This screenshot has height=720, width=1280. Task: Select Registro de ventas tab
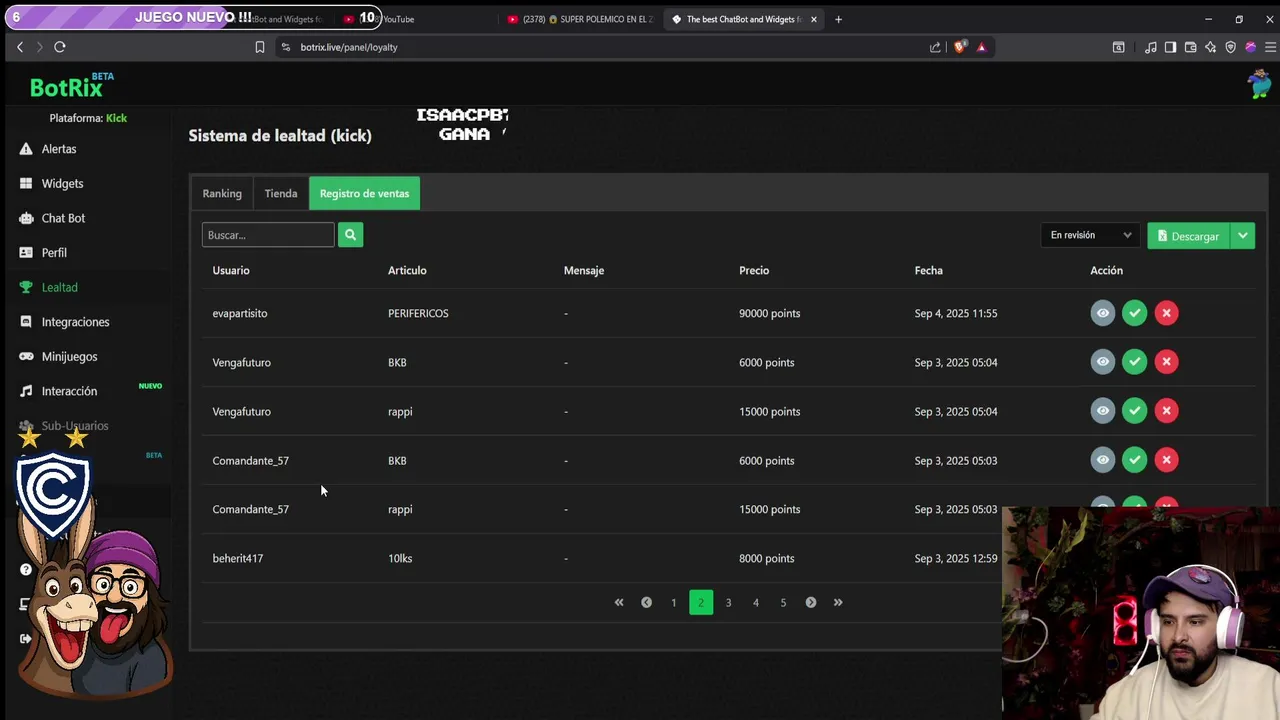(364, 193)
